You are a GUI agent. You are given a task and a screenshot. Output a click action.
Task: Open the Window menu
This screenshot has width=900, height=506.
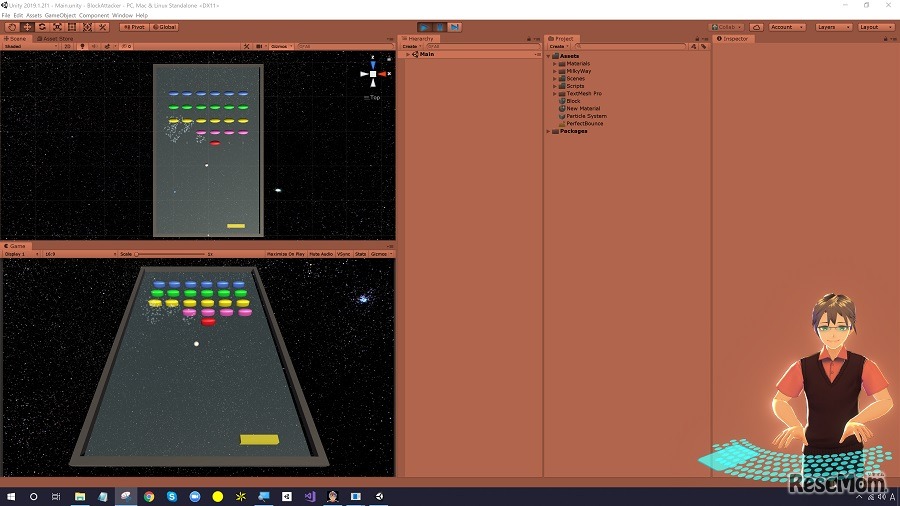click(122, 15)
